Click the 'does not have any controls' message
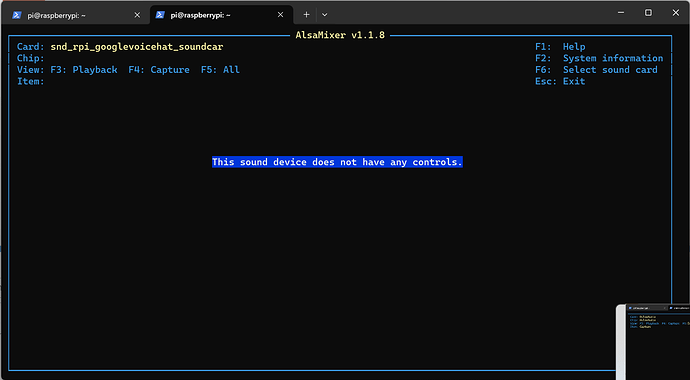Image resolution: width=690 pixels, height=380 pixels. click(x=337, y=162)
